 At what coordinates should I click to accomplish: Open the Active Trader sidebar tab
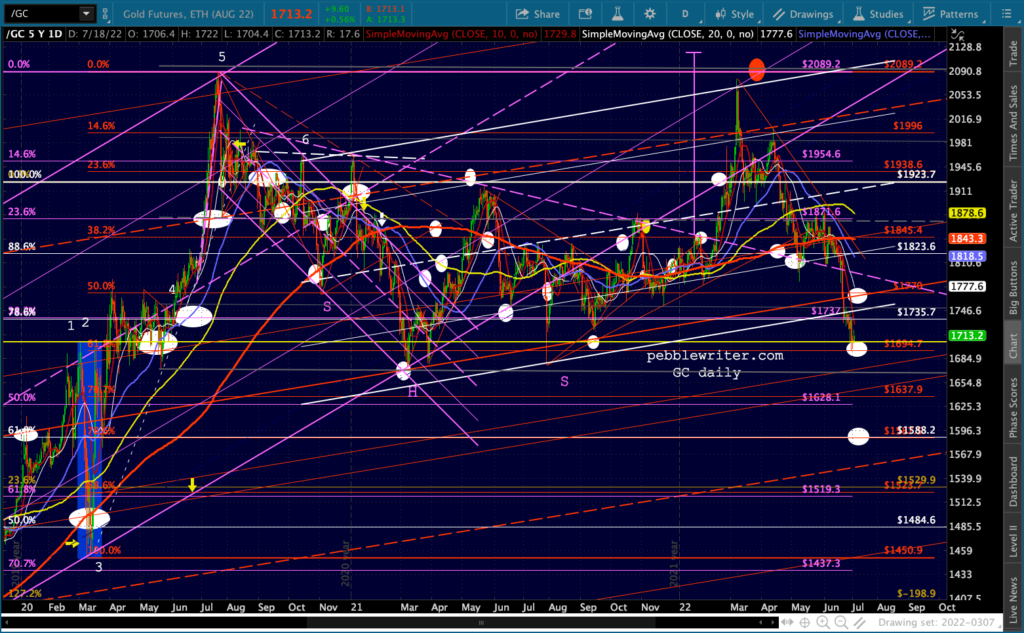pyautogui.click(x=1013, y=210)
